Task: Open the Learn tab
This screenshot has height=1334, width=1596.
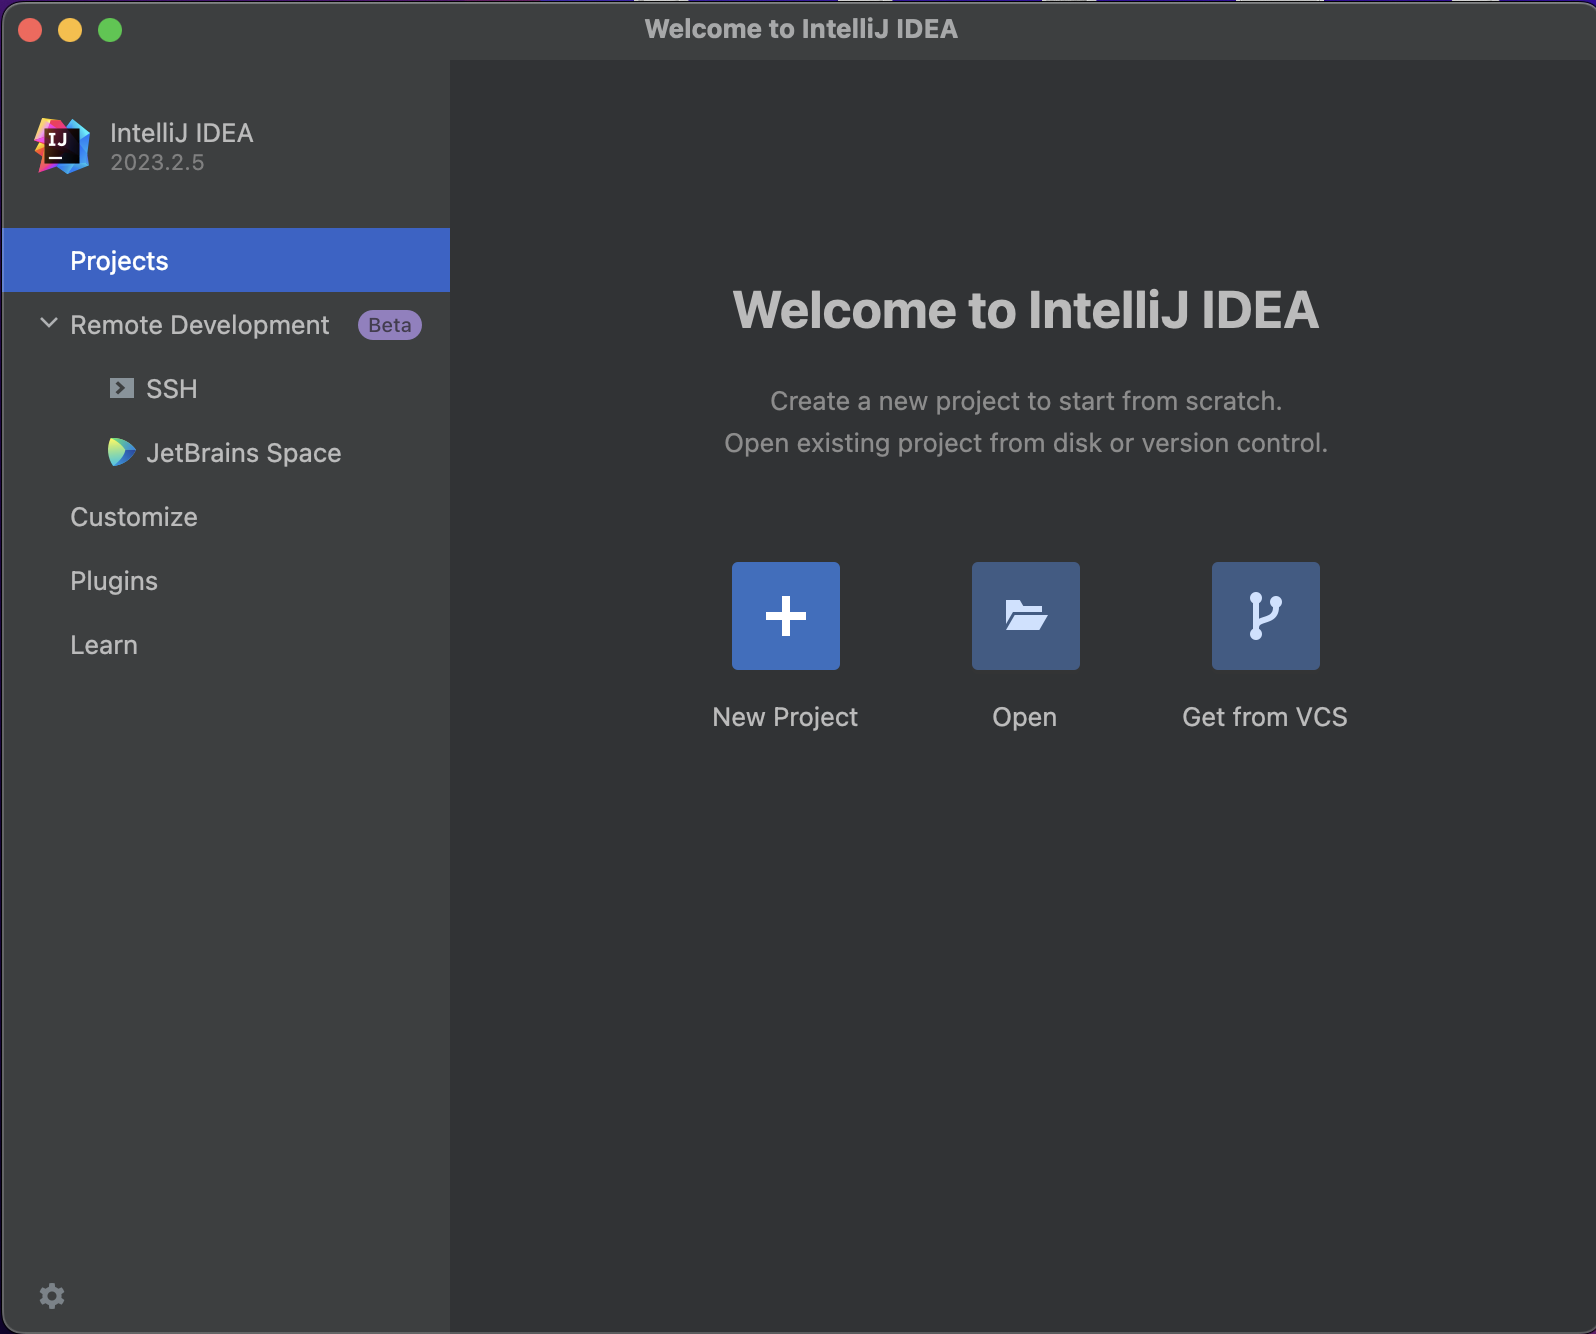Action: click(x=226, y=644)
